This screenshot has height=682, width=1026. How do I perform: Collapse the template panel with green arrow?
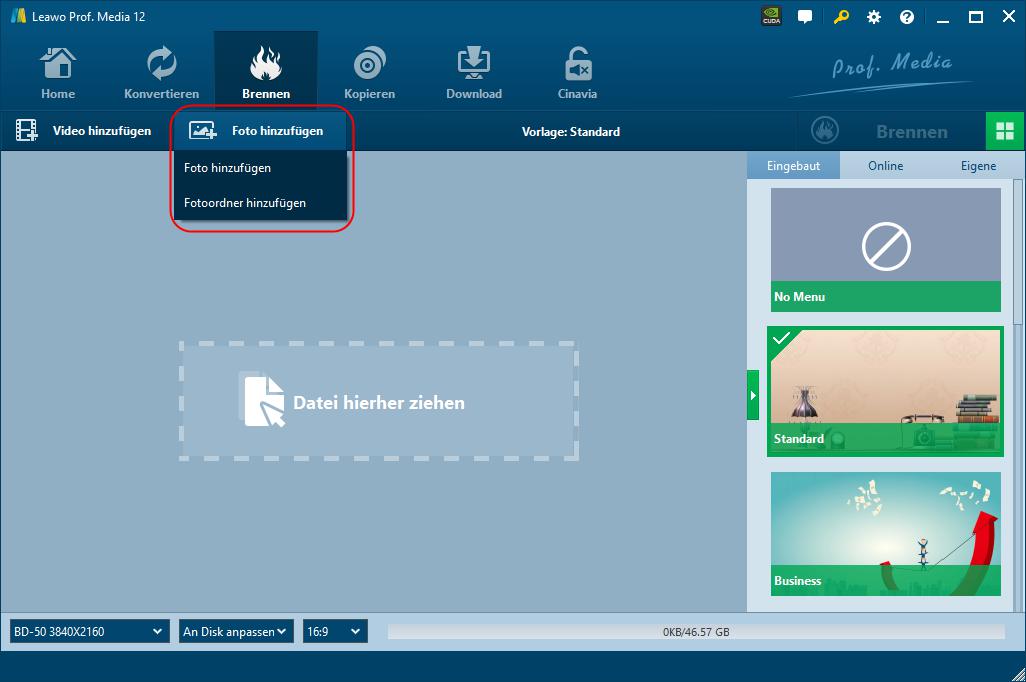pos(753,395)
